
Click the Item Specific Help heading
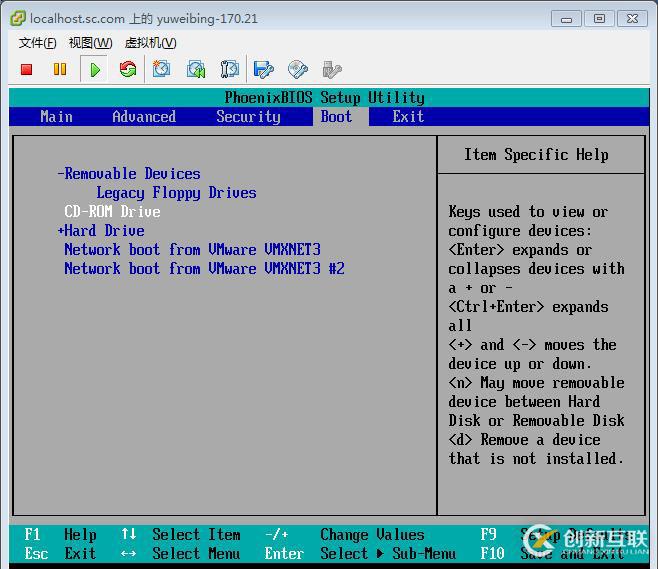pyautogui.click(x=536, y=155)
